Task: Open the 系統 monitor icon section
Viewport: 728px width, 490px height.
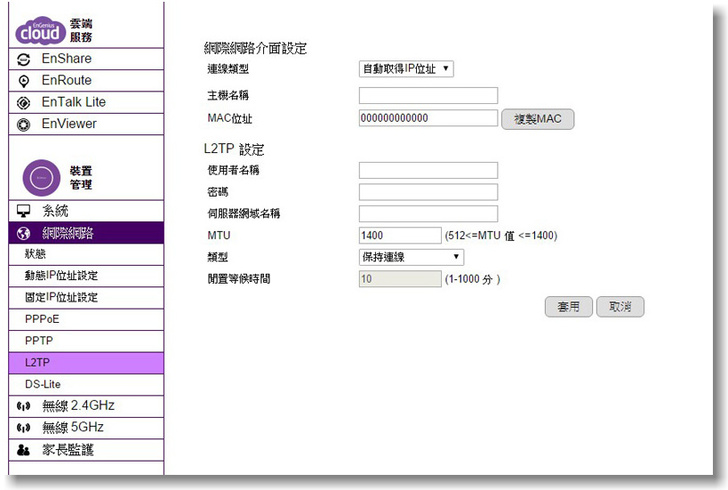Action: (25, 211)
